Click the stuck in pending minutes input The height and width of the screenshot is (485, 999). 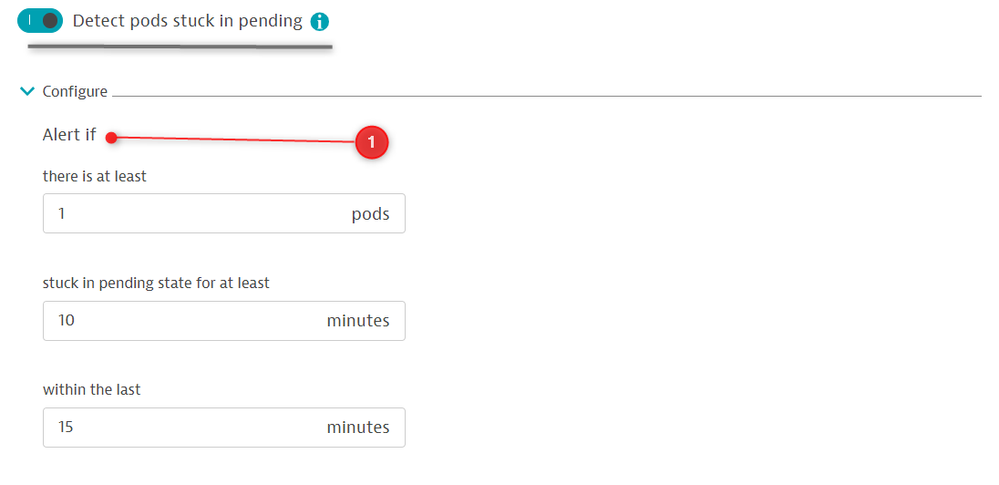tap(190, 321)
